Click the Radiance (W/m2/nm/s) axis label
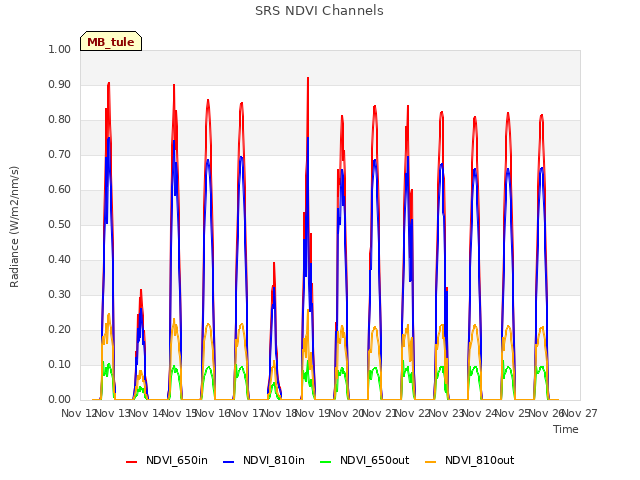 click(14, 227)
